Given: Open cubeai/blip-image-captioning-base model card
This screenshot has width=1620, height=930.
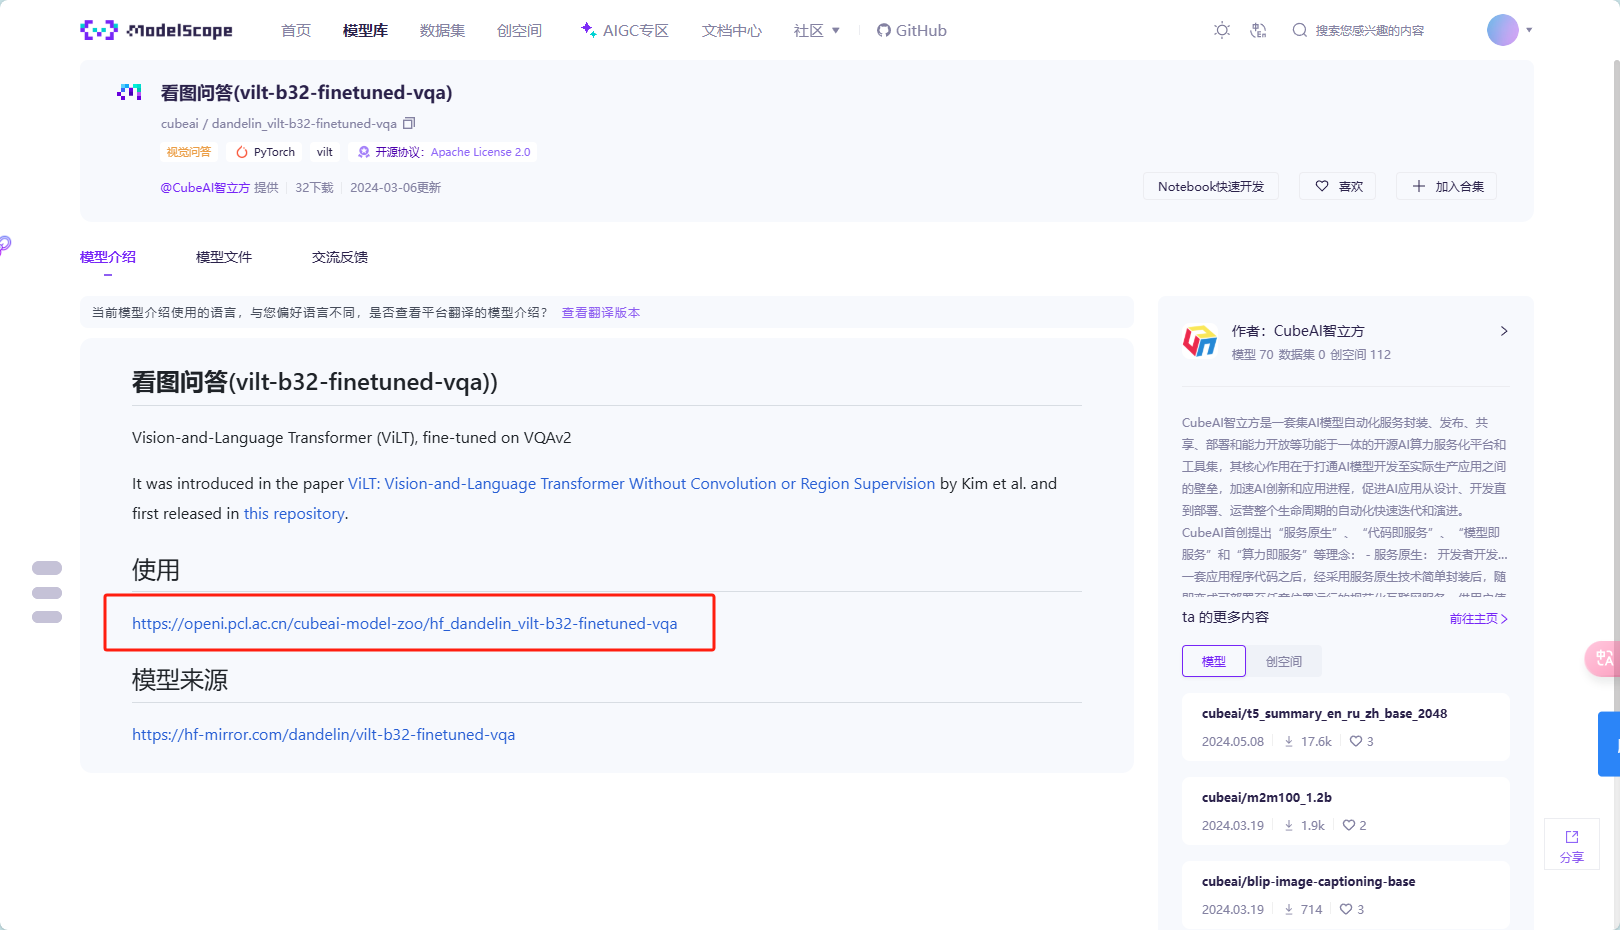Looking at the screenshot, I should coord(1346,895).
